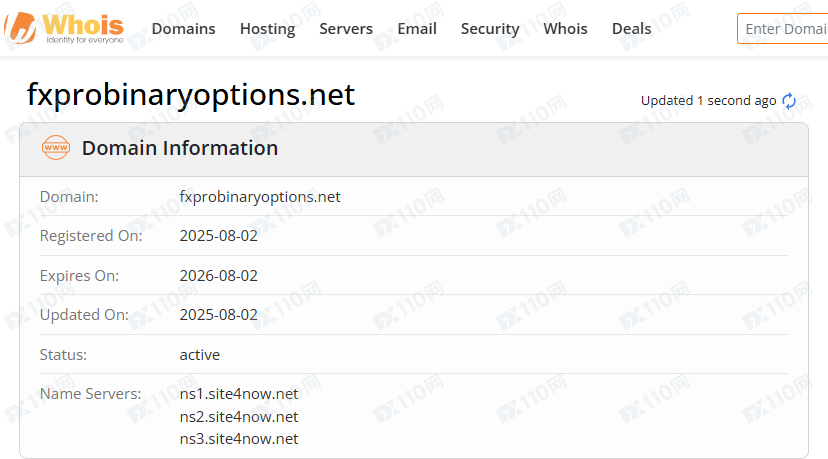Click the ns3.site4now.net name server
The image size is (828, 459).
click(239, 438)
